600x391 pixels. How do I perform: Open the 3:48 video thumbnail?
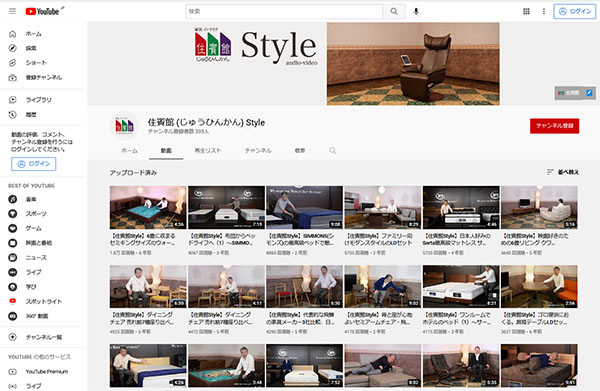click(226, 365)
